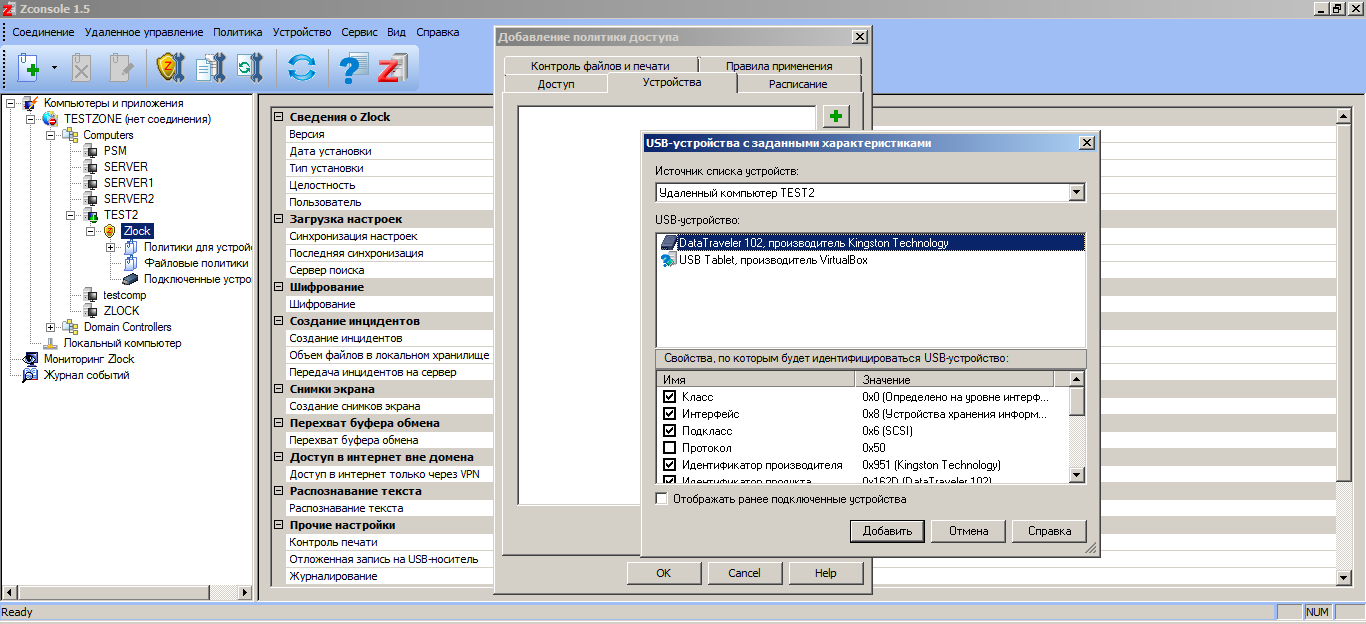The height and width of the screenshot is (624, 1366).
Task: Open the Источник списка устройств dropdown
Action: point(1076,192)
